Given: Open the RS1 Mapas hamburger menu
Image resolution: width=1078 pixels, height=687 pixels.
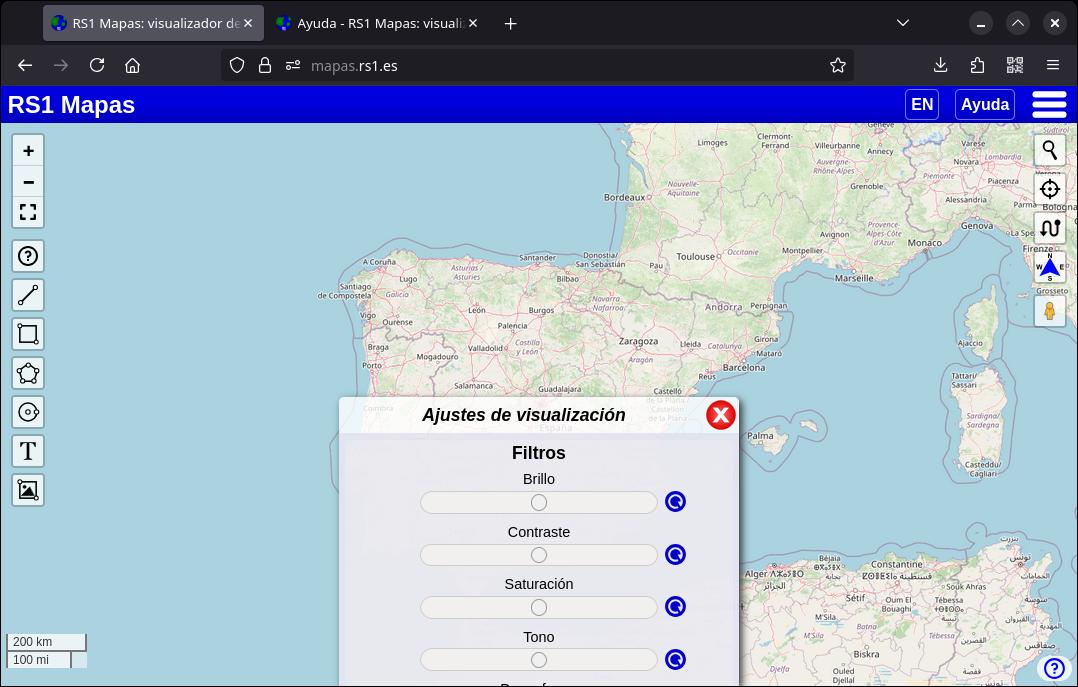Looking at the screenshot, I should point(1049,105).
